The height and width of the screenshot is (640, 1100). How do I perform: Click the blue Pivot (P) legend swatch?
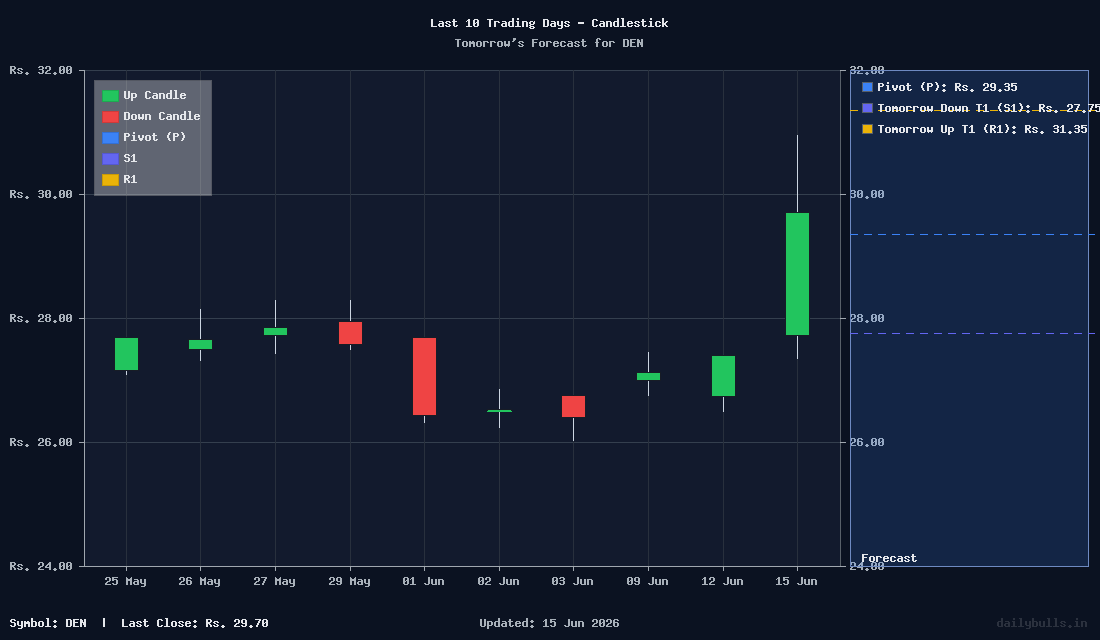click(110, 138)
